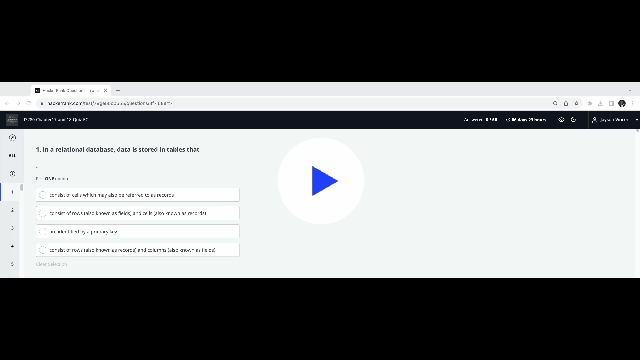Click the circular icon below ALL in the sidebar
640x360 pixels.
click(x=12, y=173)
